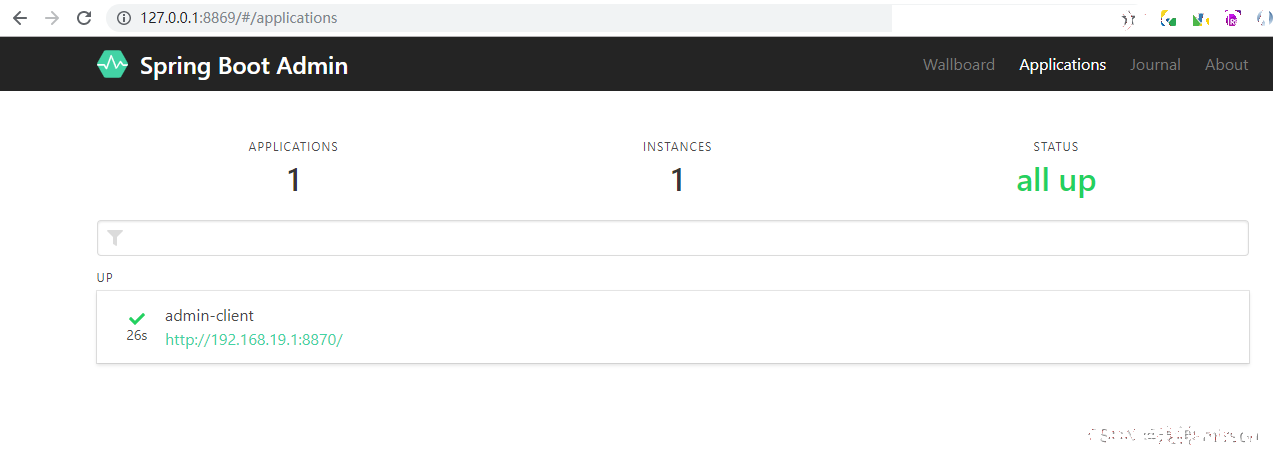Click the all up status text
The height and width of the screenshot is (454, 1273).
point(1056,181)
